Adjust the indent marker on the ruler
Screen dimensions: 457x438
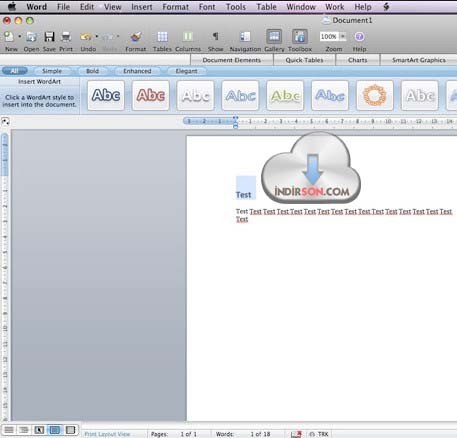[x=235, y=122]
